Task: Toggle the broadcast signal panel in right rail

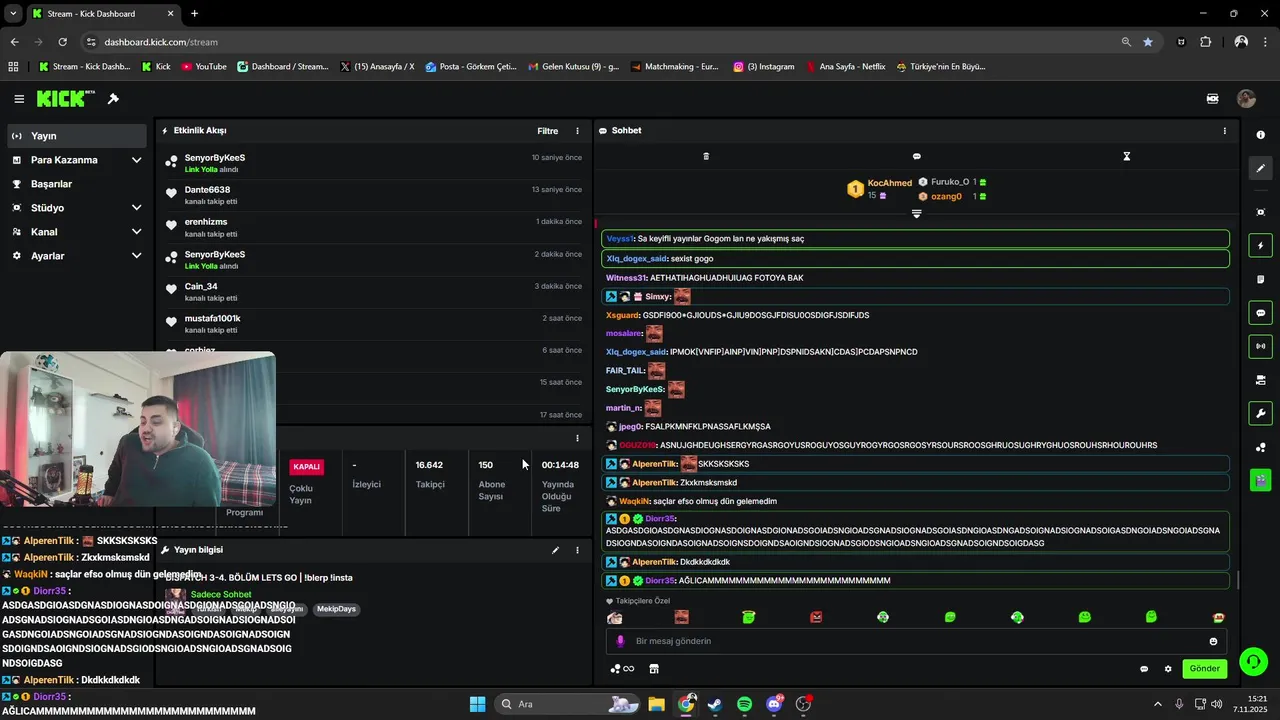Action: (x=1260, y=346)
